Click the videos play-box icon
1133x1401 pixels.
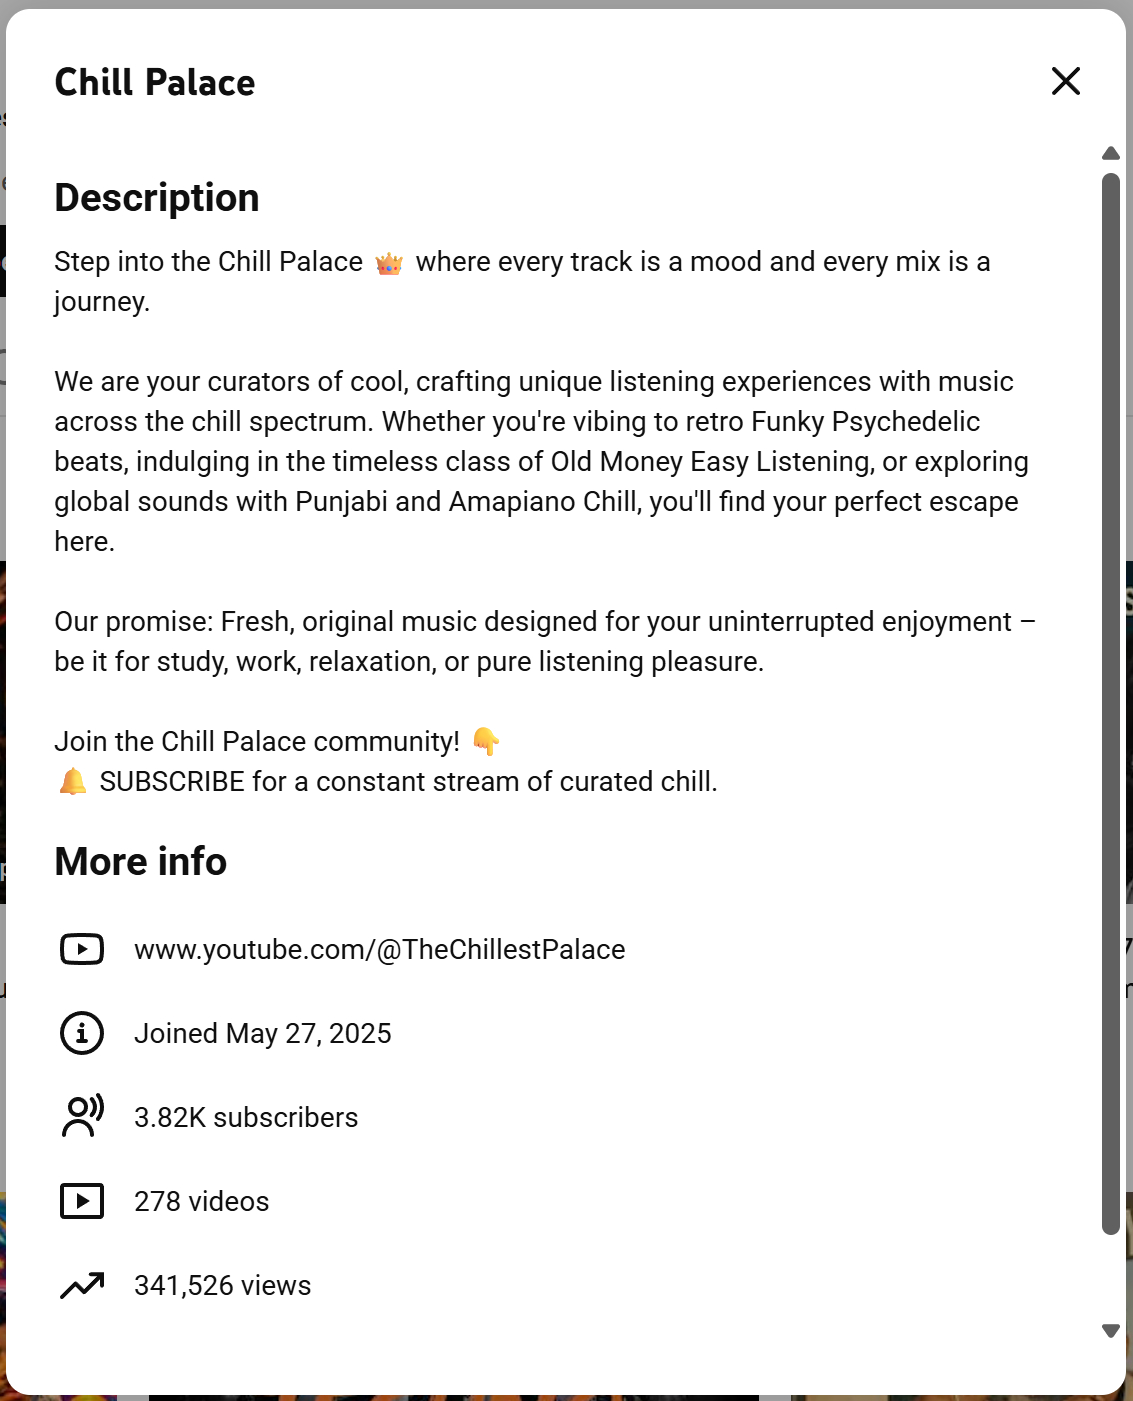[x=82, y=1201]
